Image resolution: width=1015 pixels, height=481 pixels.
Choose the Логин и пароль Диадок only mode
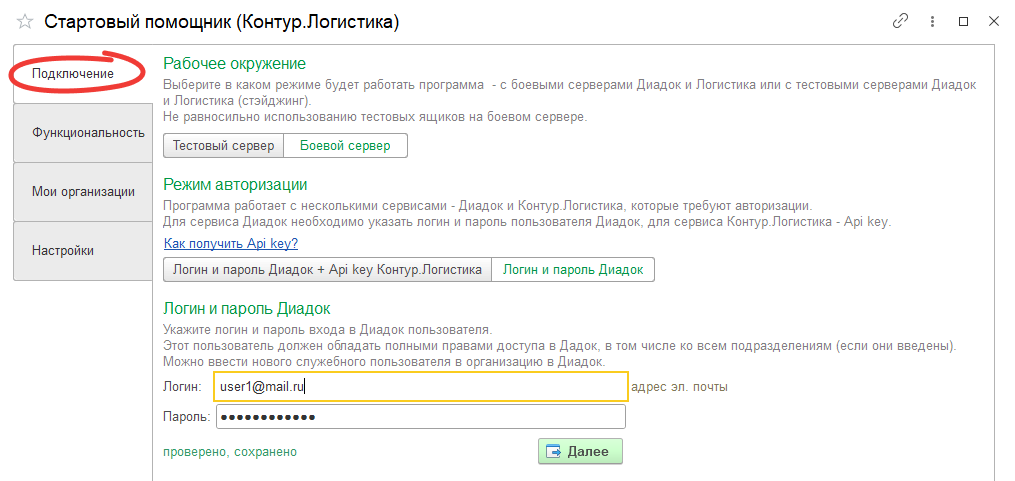[x=574, y=270]
